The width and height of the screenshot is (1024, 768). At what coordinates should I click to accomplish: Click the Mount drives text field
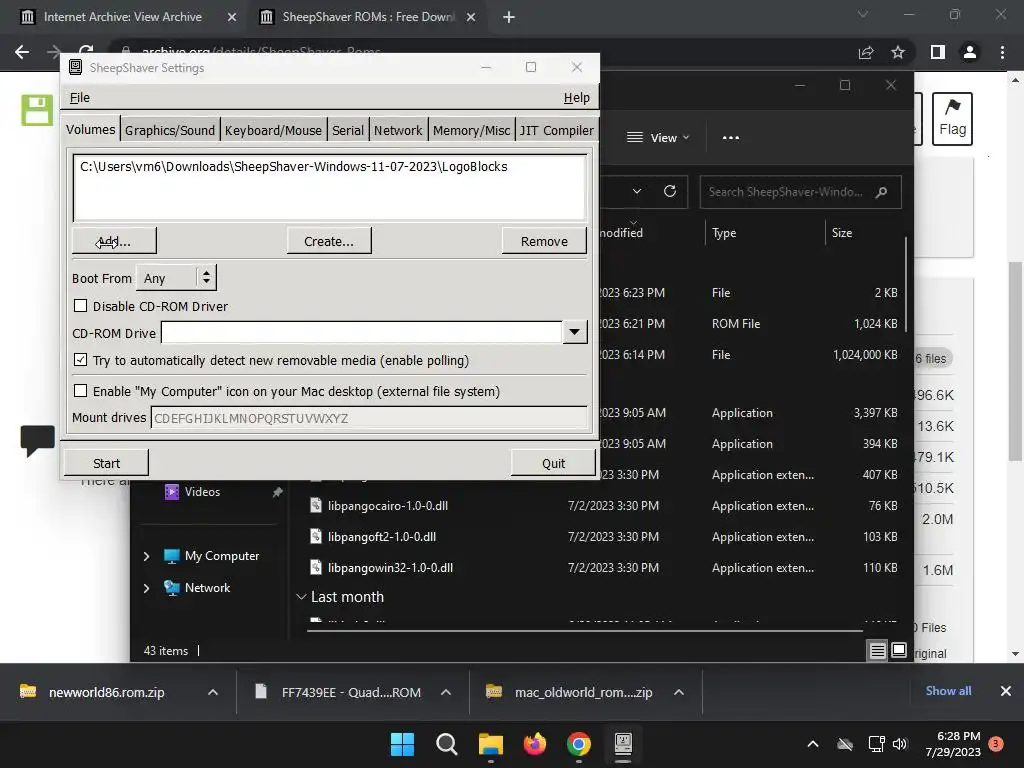(370, 418)
